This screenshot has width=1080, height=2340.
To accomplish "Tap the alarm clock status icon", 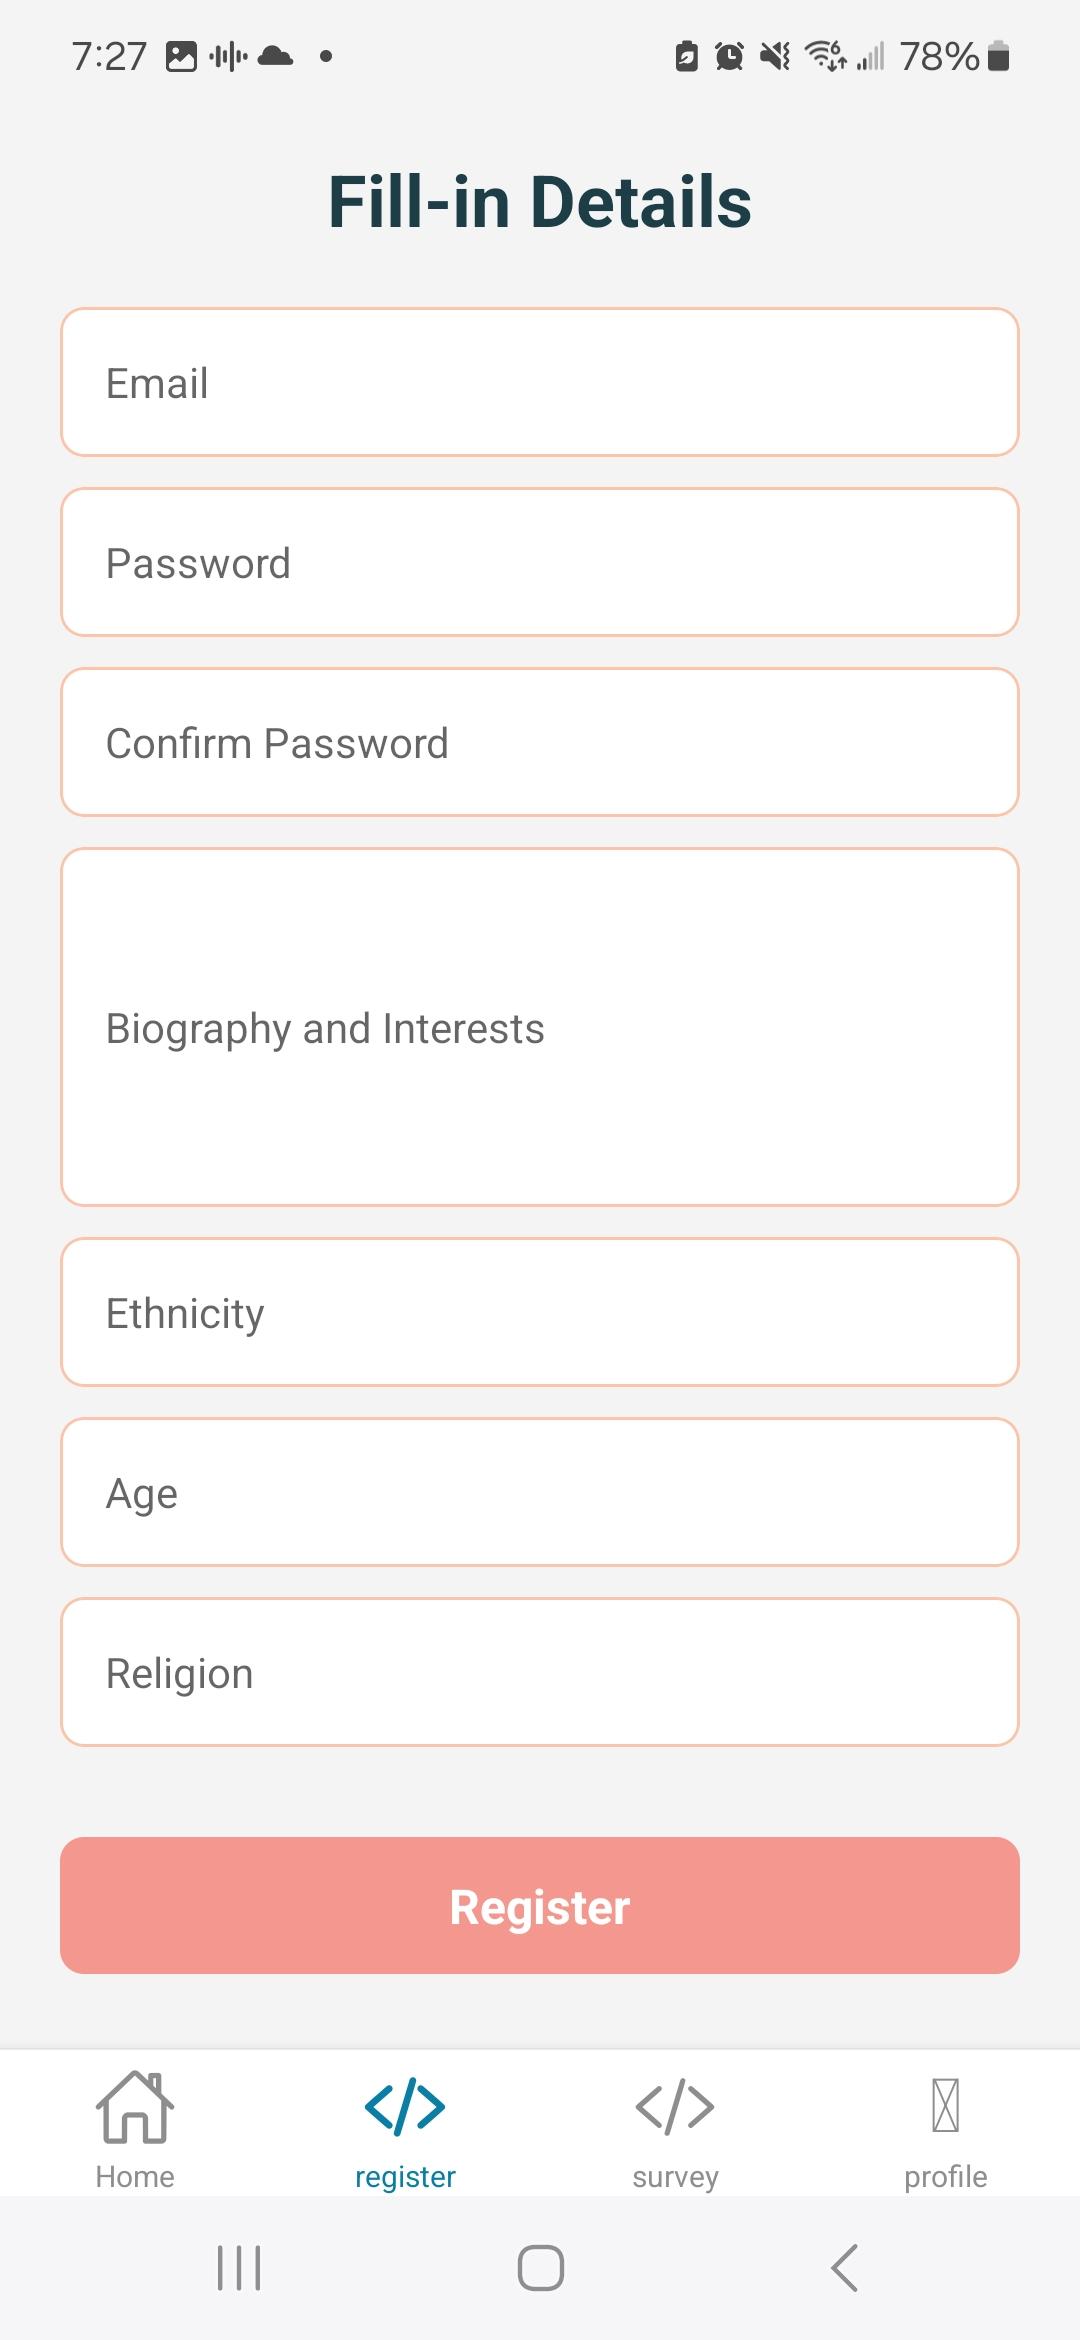I will coord(730,56).
